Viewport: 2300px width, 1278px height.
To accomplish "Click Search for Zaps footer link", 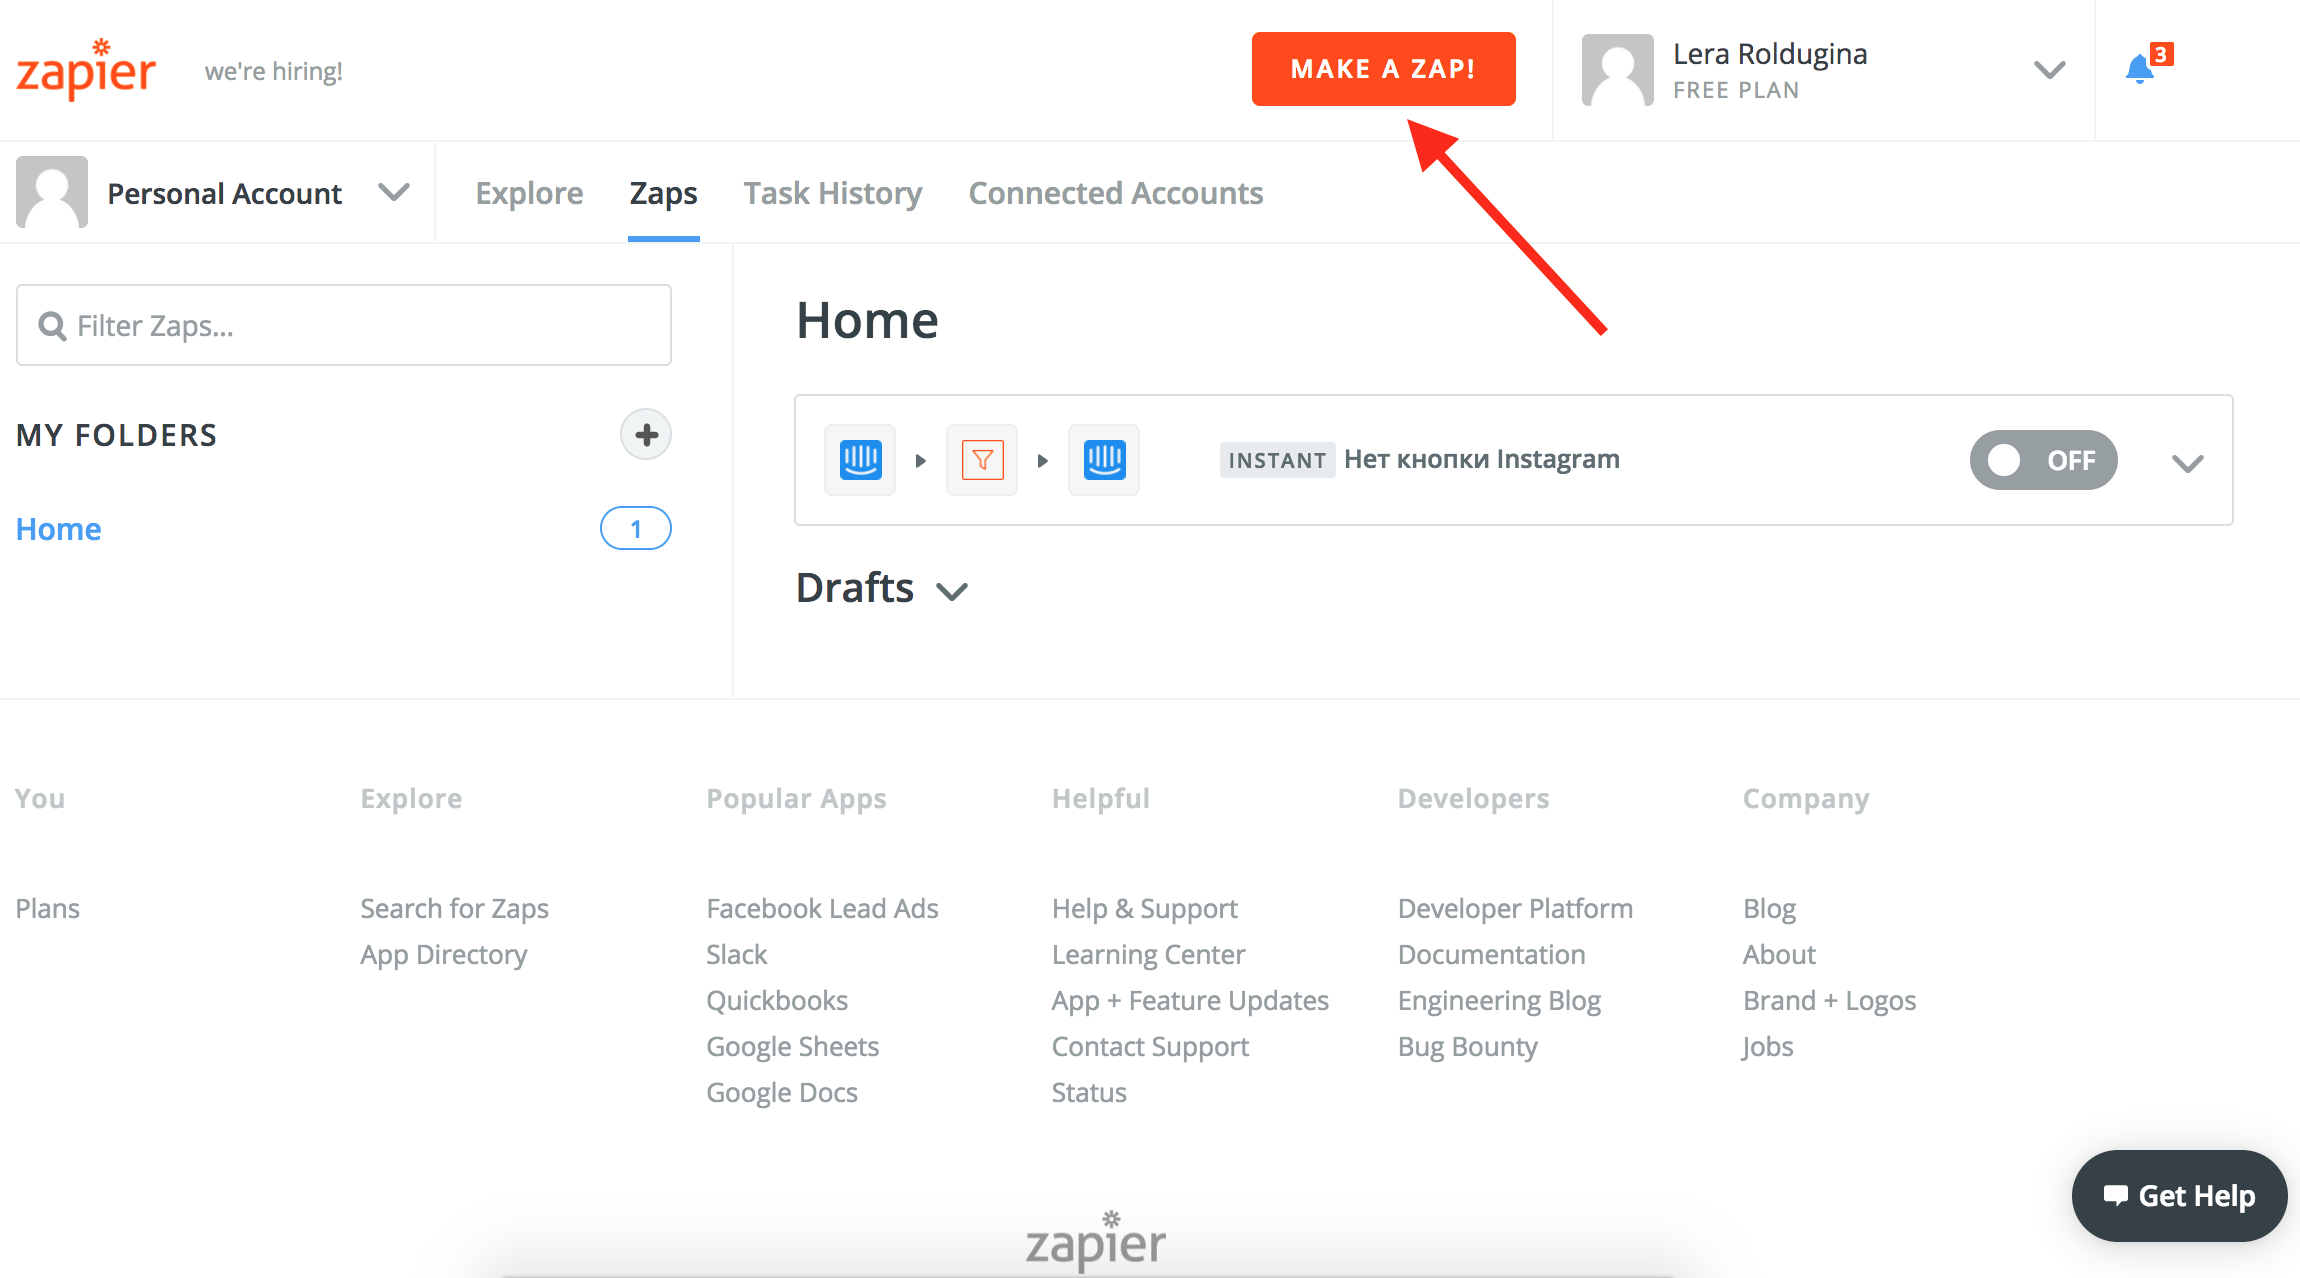I will 454,908.
